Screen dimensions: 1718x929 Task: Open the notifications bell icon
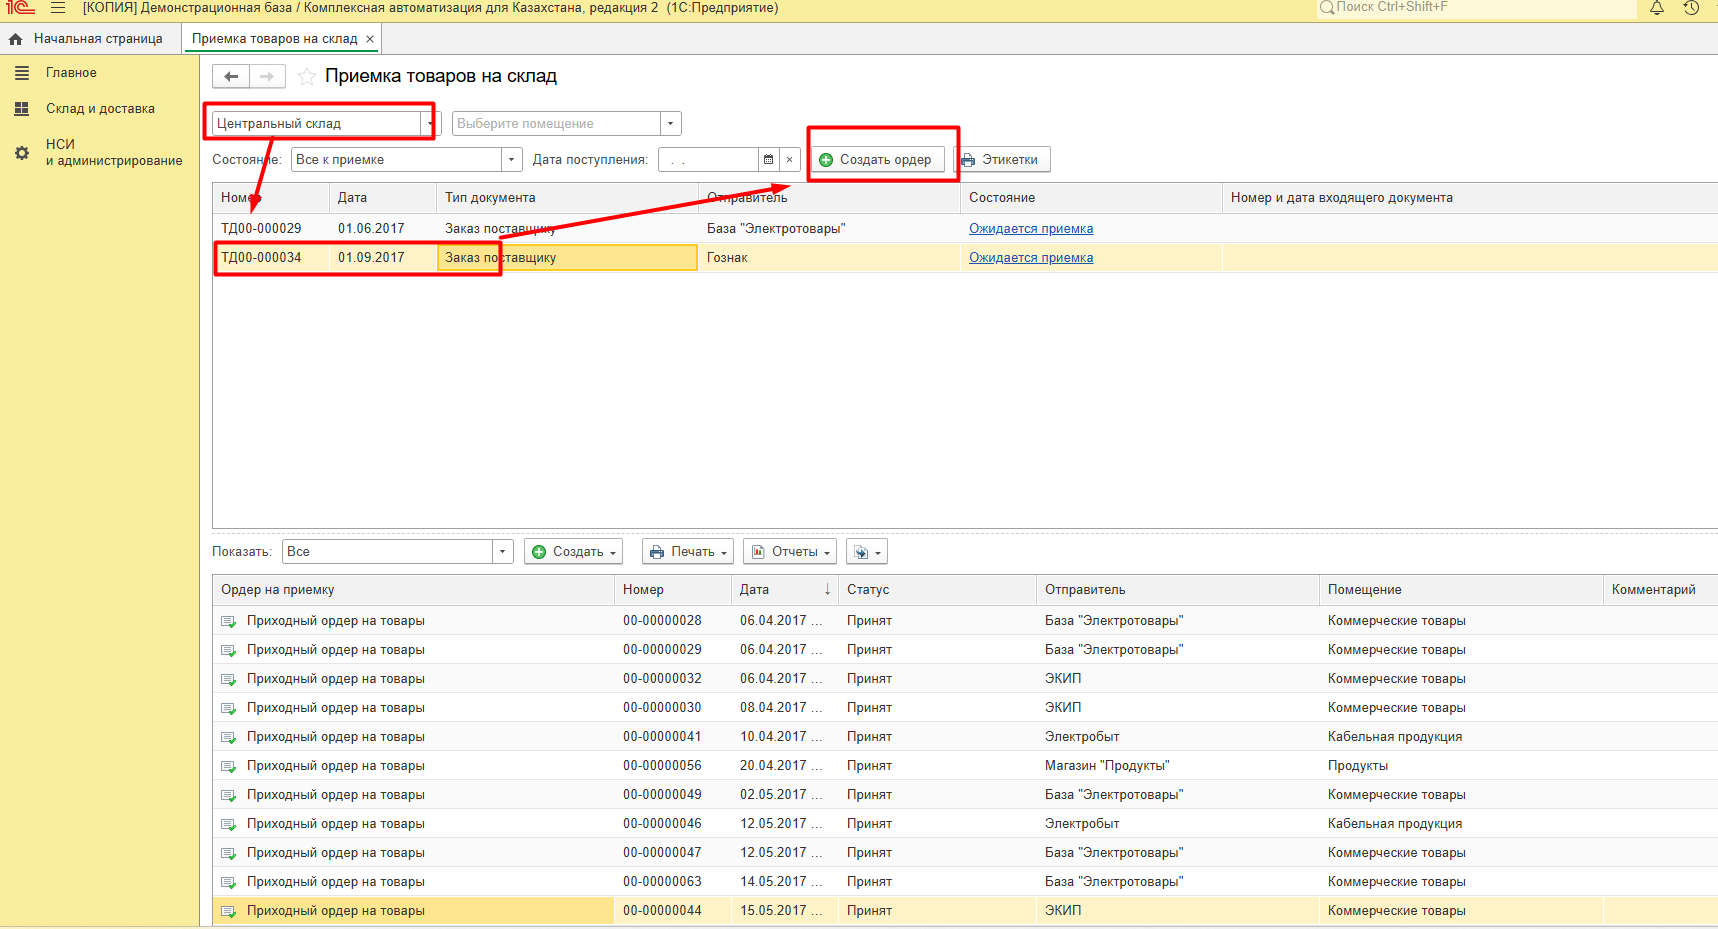[1657, 8]
